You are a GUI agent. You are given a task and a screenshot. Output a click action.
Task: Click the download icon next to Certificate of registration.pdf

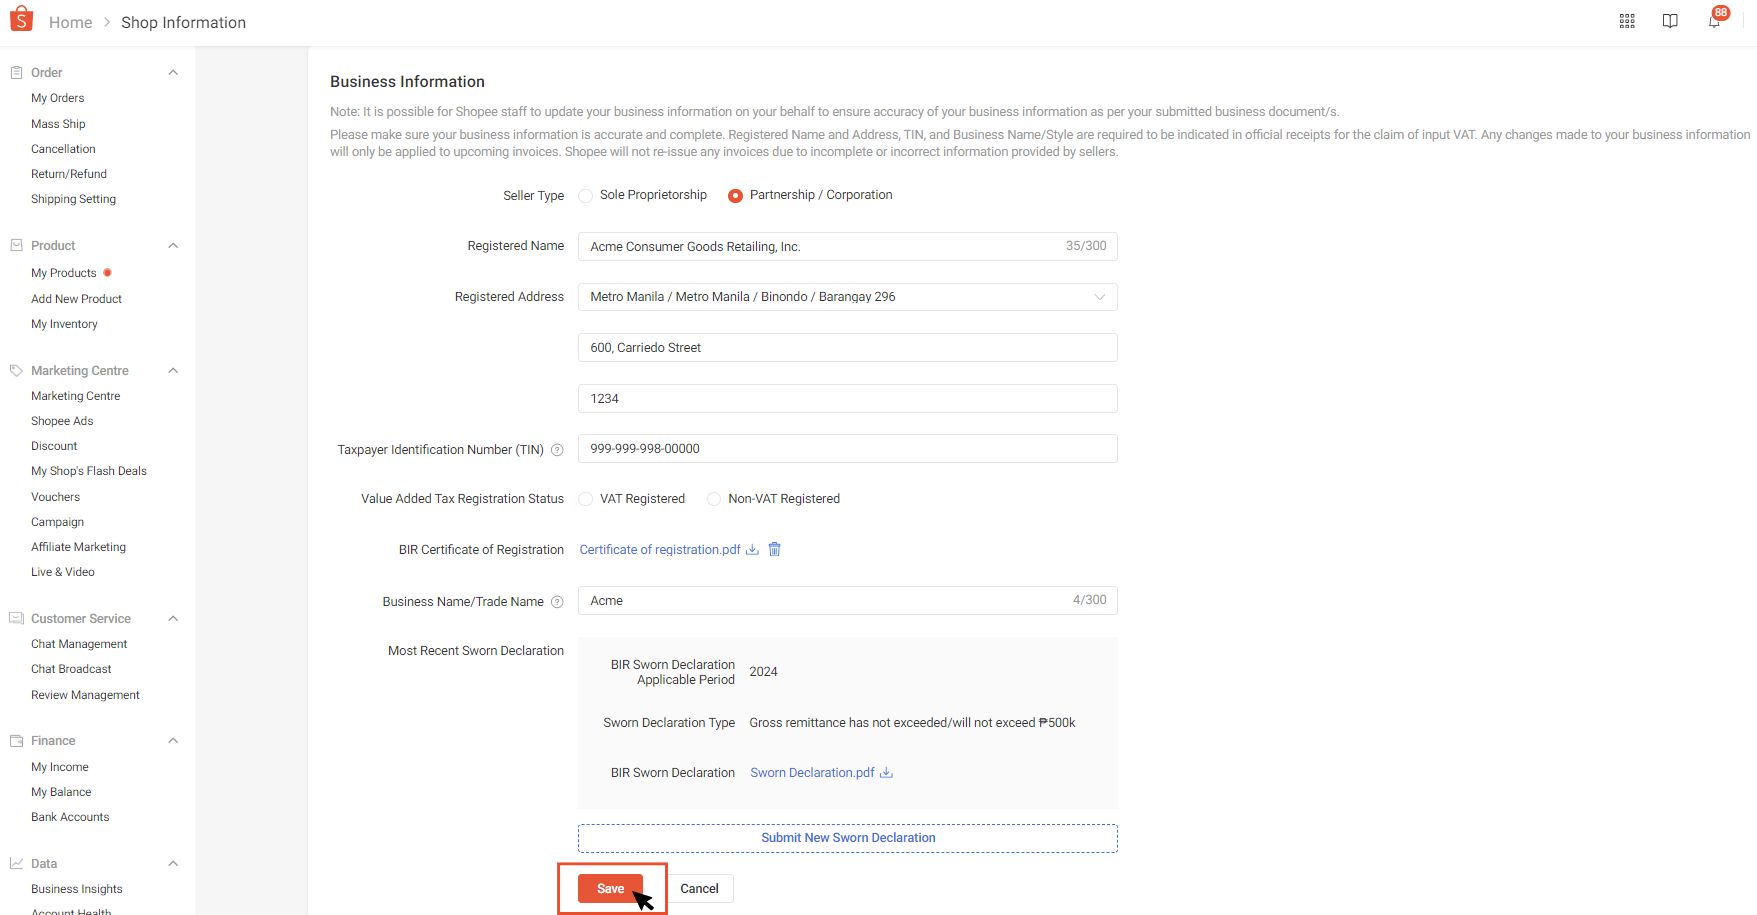coord(752,549)
